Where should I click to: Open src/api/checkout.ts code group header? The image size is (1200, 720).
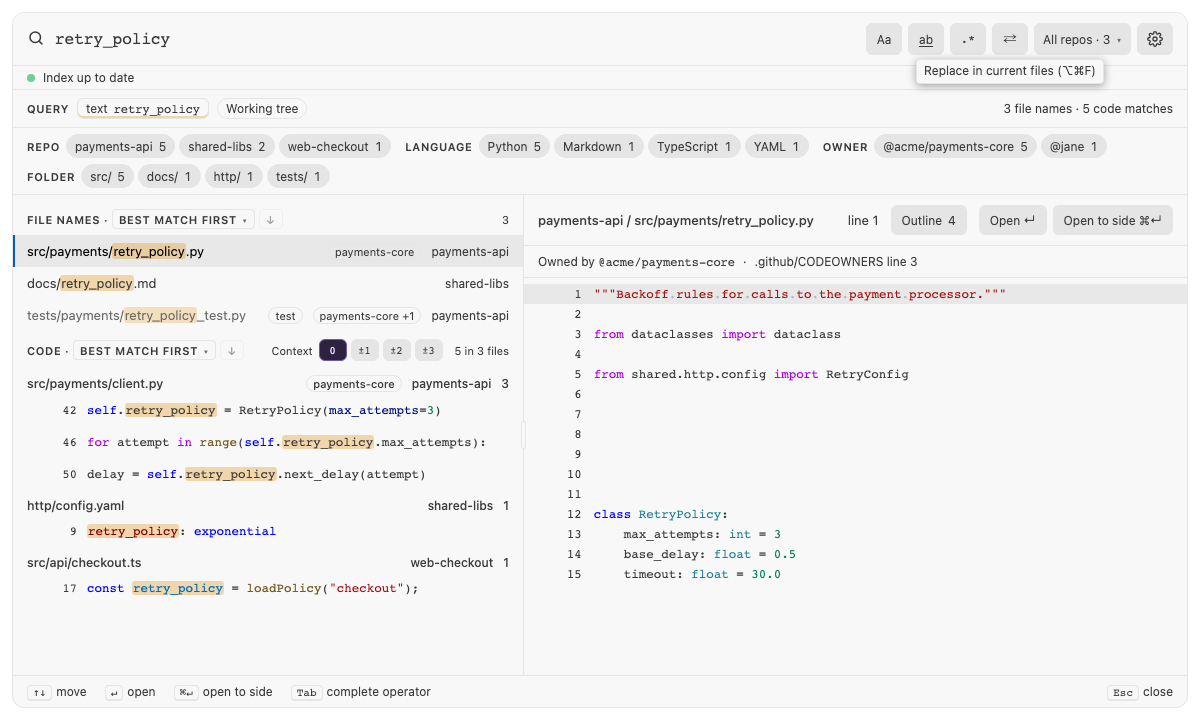point(268,563)
